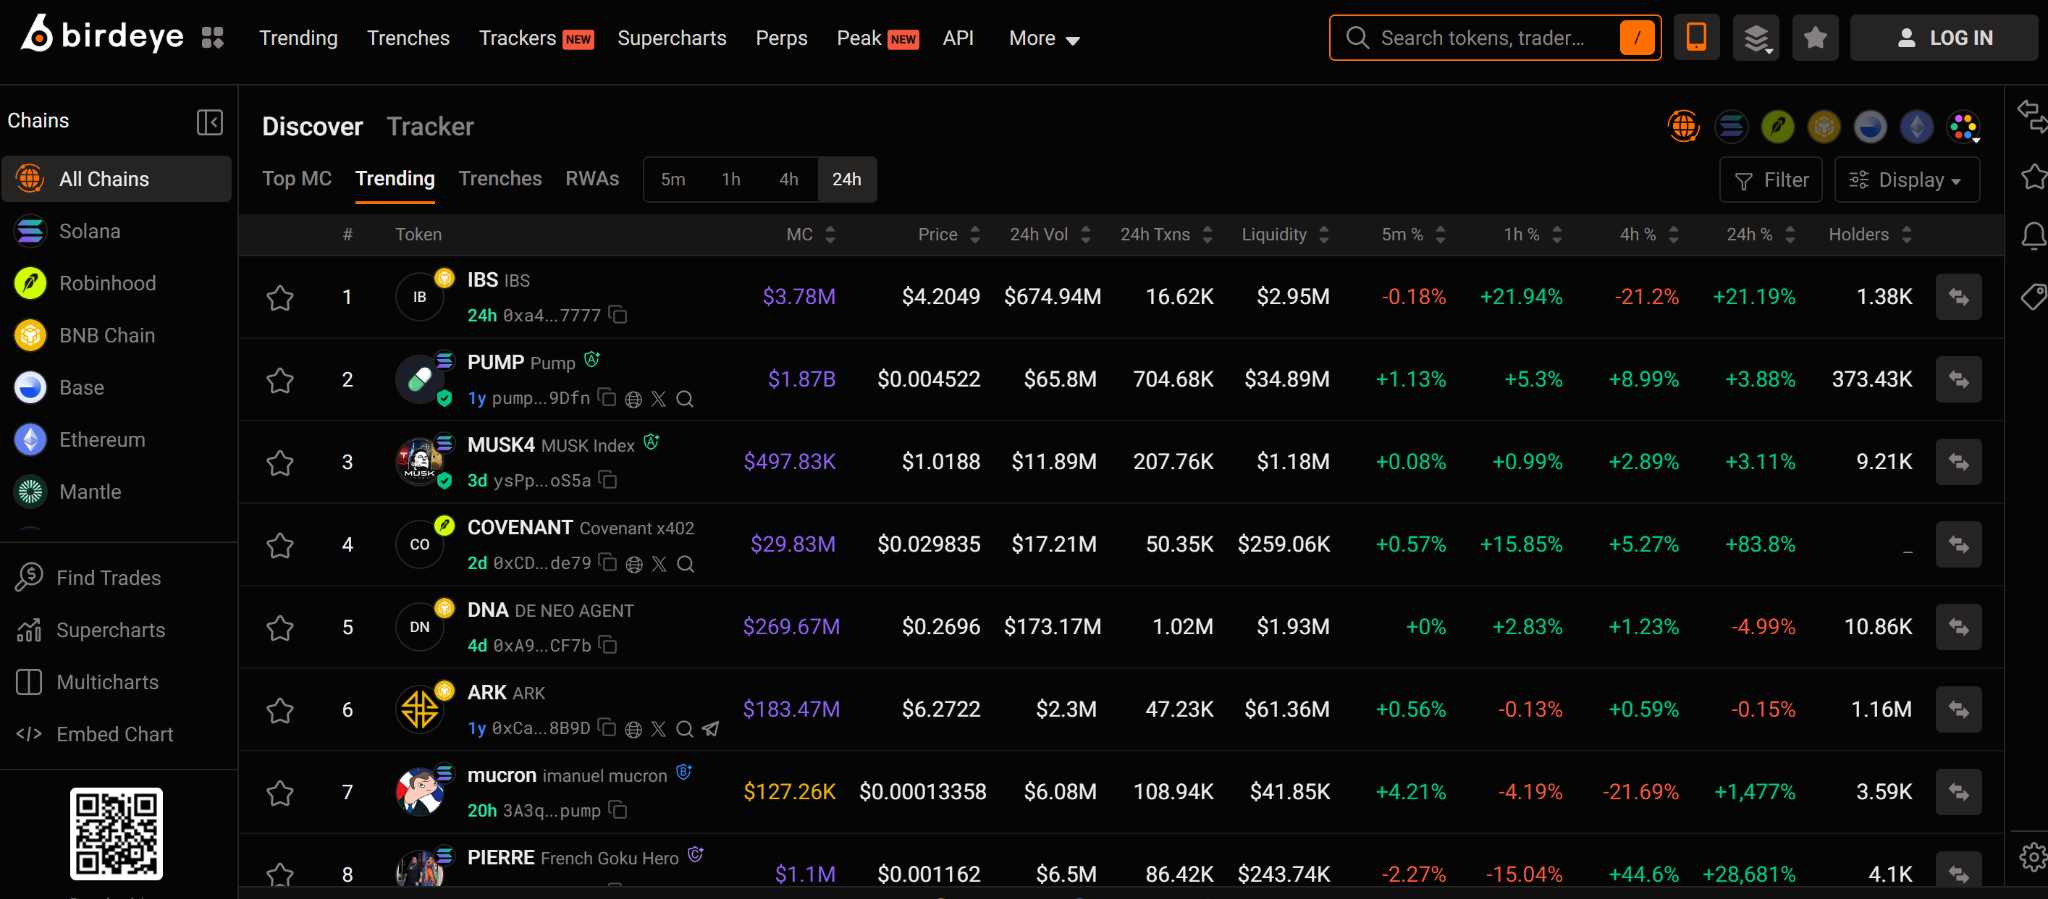Open the apps grid next to birdeye logo
Screen dimensions: 2048x899
212,38
